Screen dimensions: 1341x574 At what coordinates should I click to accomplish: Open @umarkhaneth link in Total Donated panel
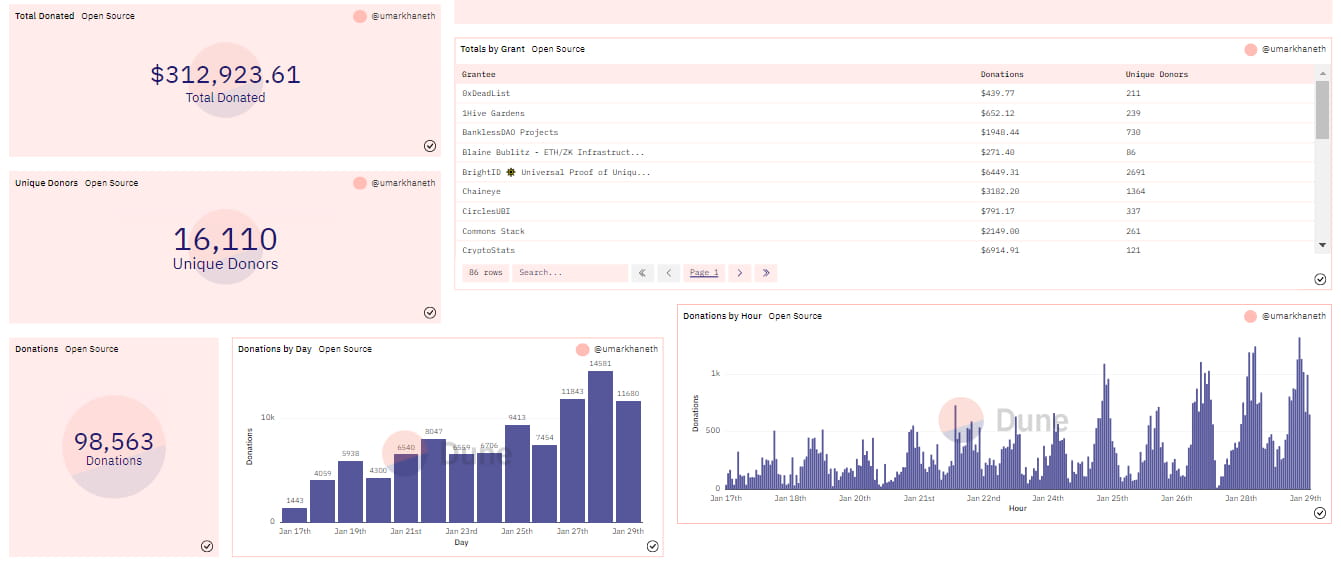coord(403,17)
